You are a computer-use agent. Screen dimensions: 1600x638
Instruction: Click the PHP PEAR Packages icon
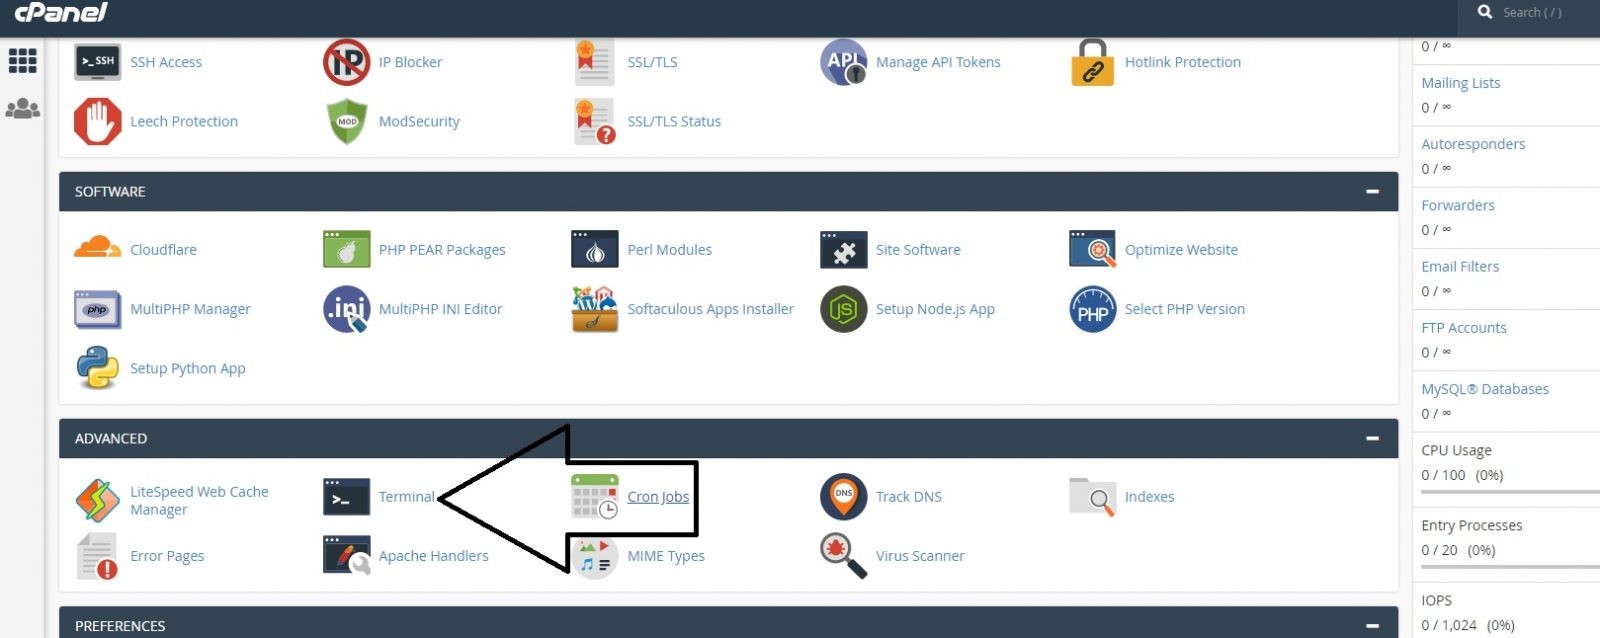[346, 249]
